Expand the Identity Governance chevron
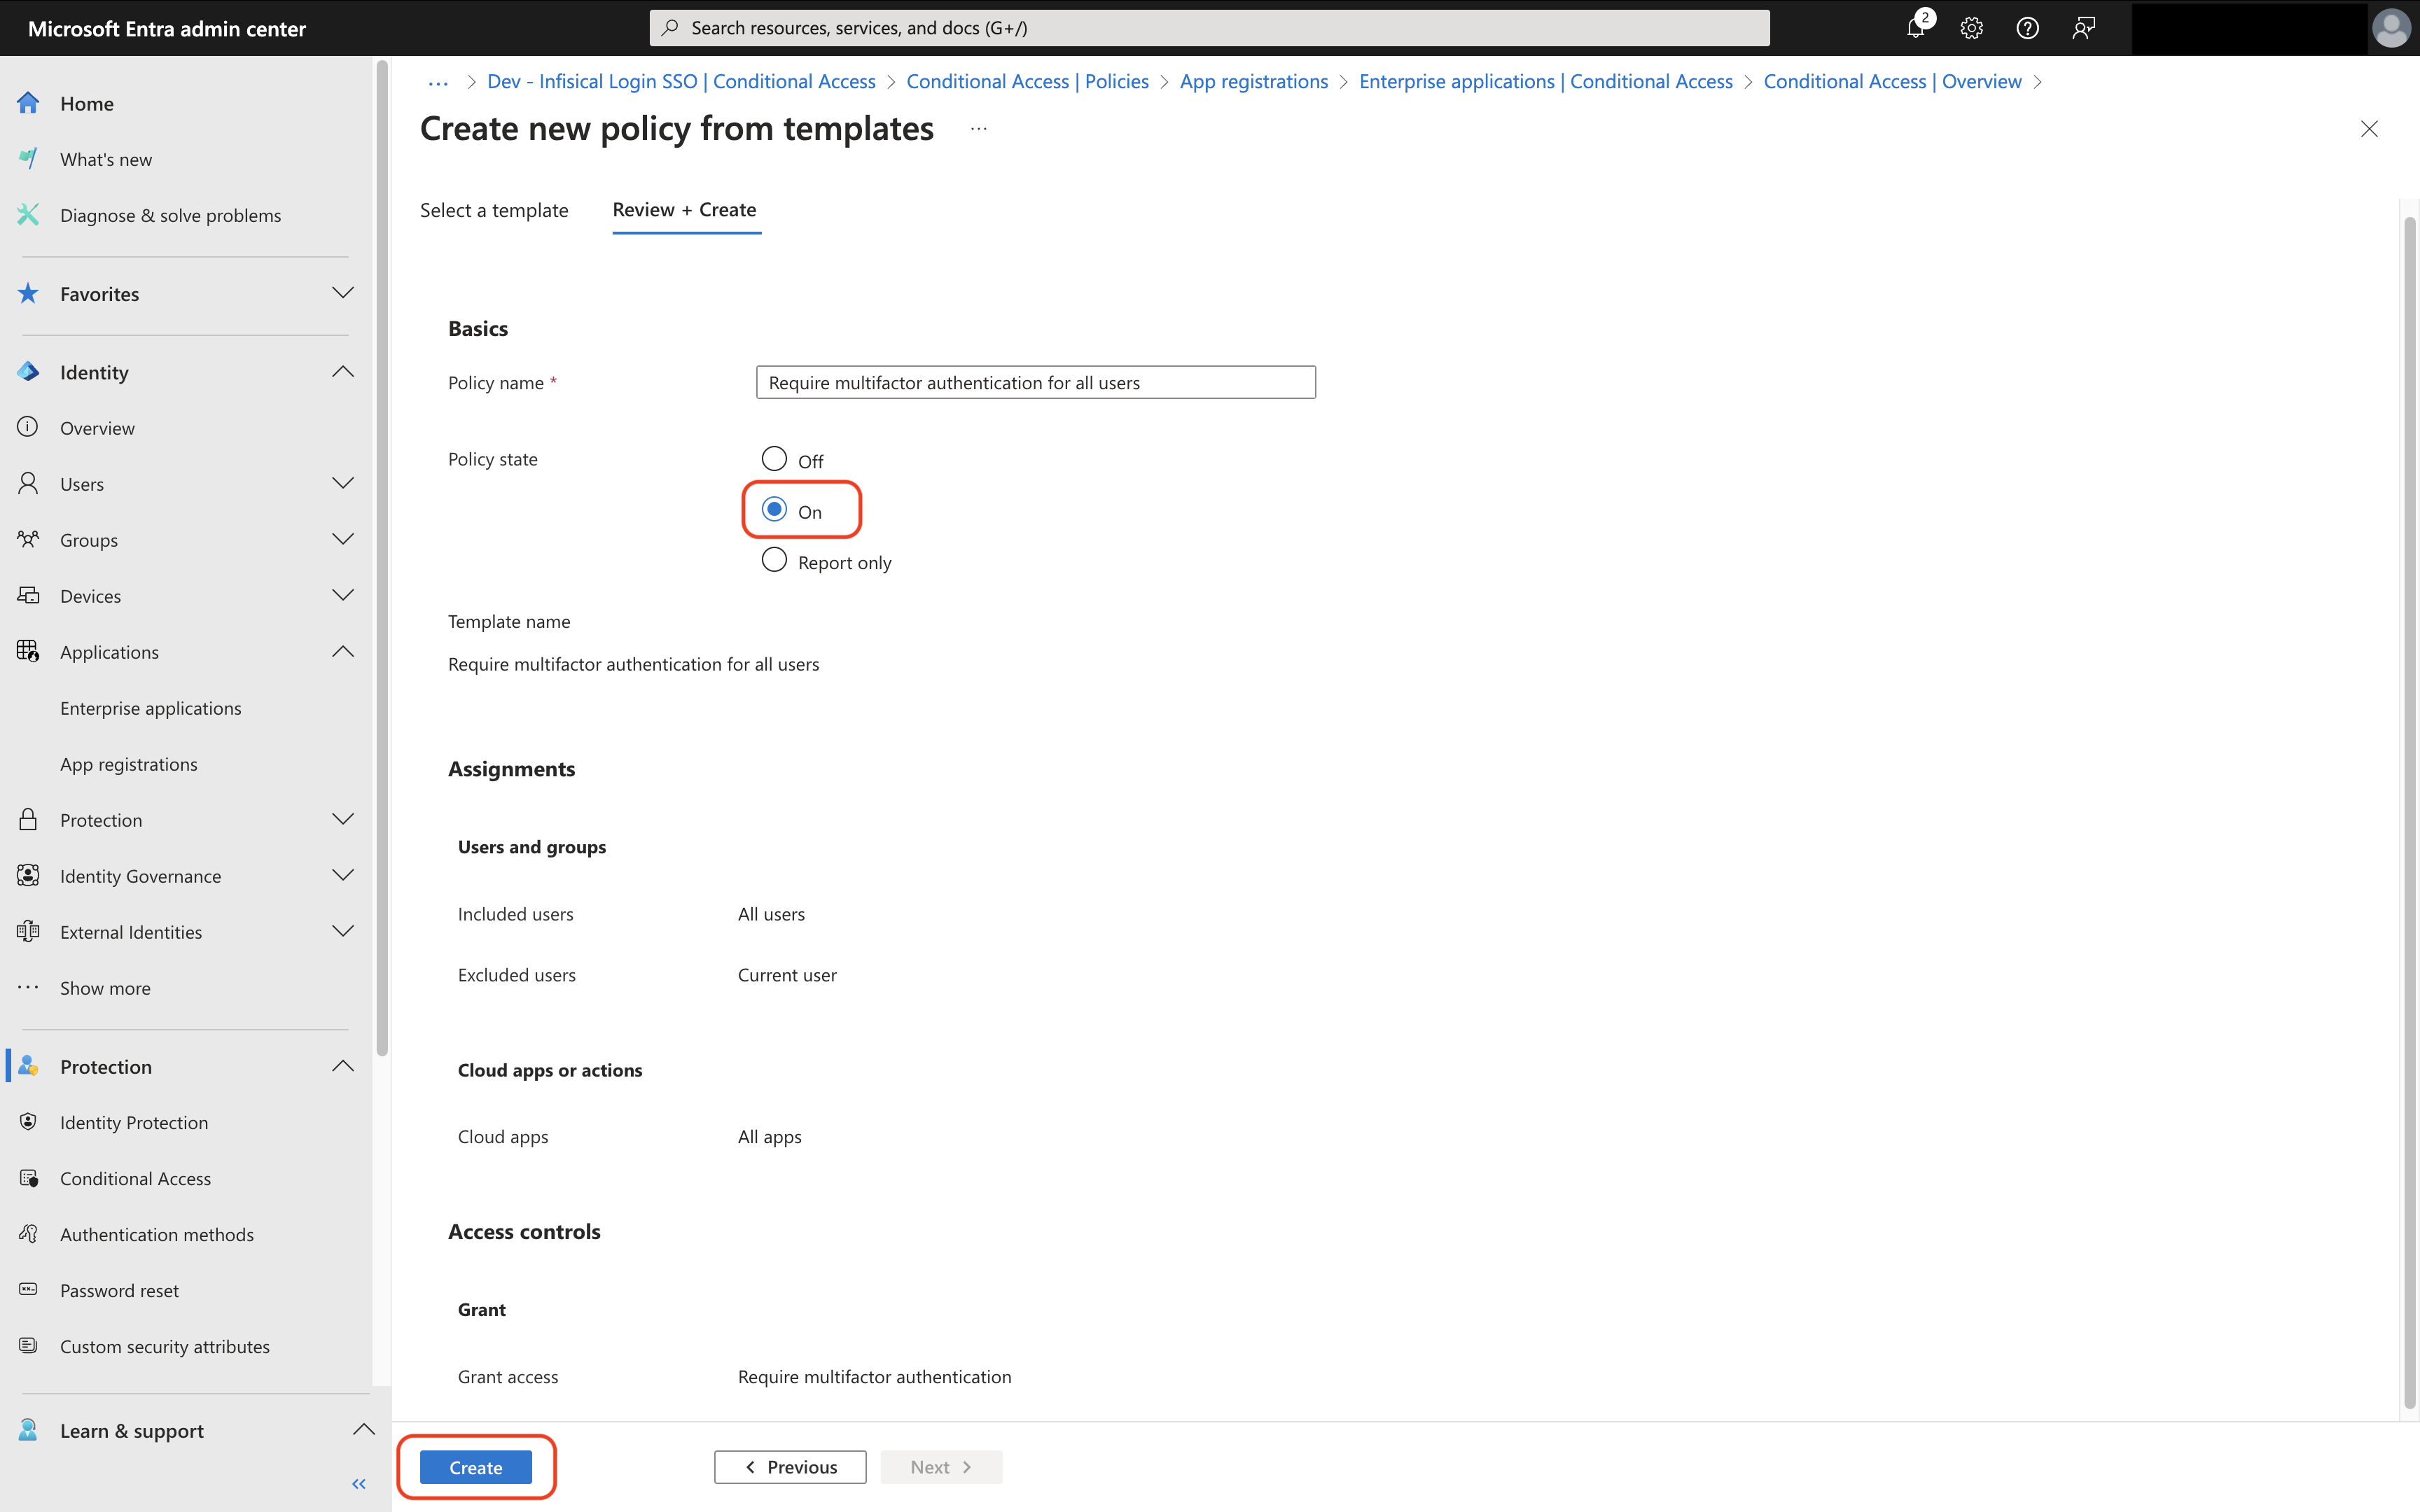This screenshot has height=1512, width=2420. [343, 875]
